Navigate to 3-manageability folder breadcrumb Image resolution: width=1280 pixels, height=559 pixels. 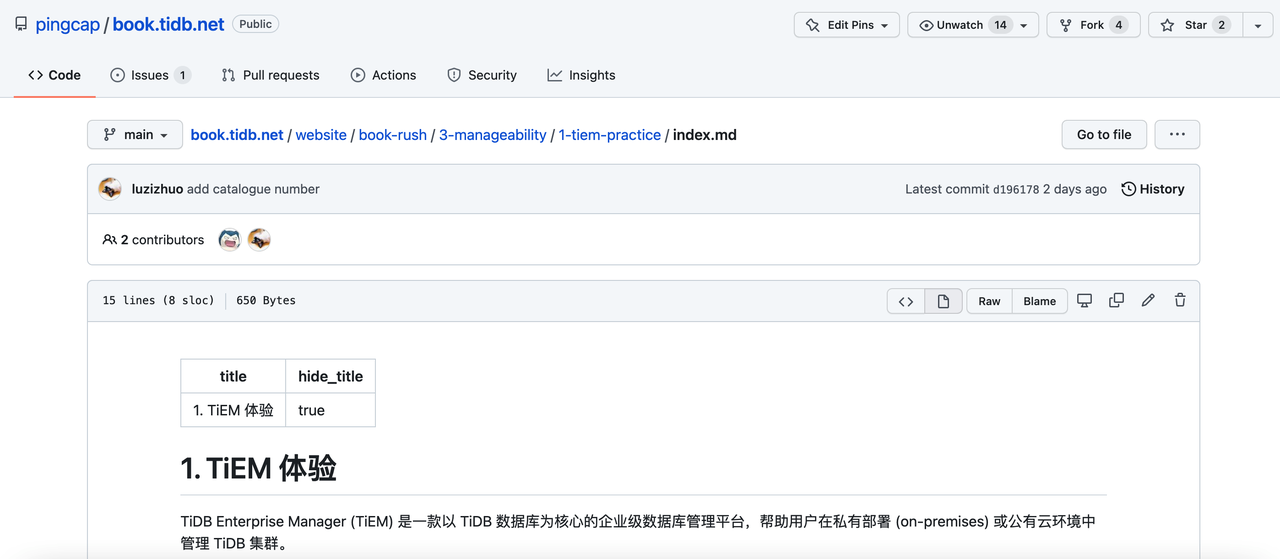pyautogui.click(x=493, y=135)
